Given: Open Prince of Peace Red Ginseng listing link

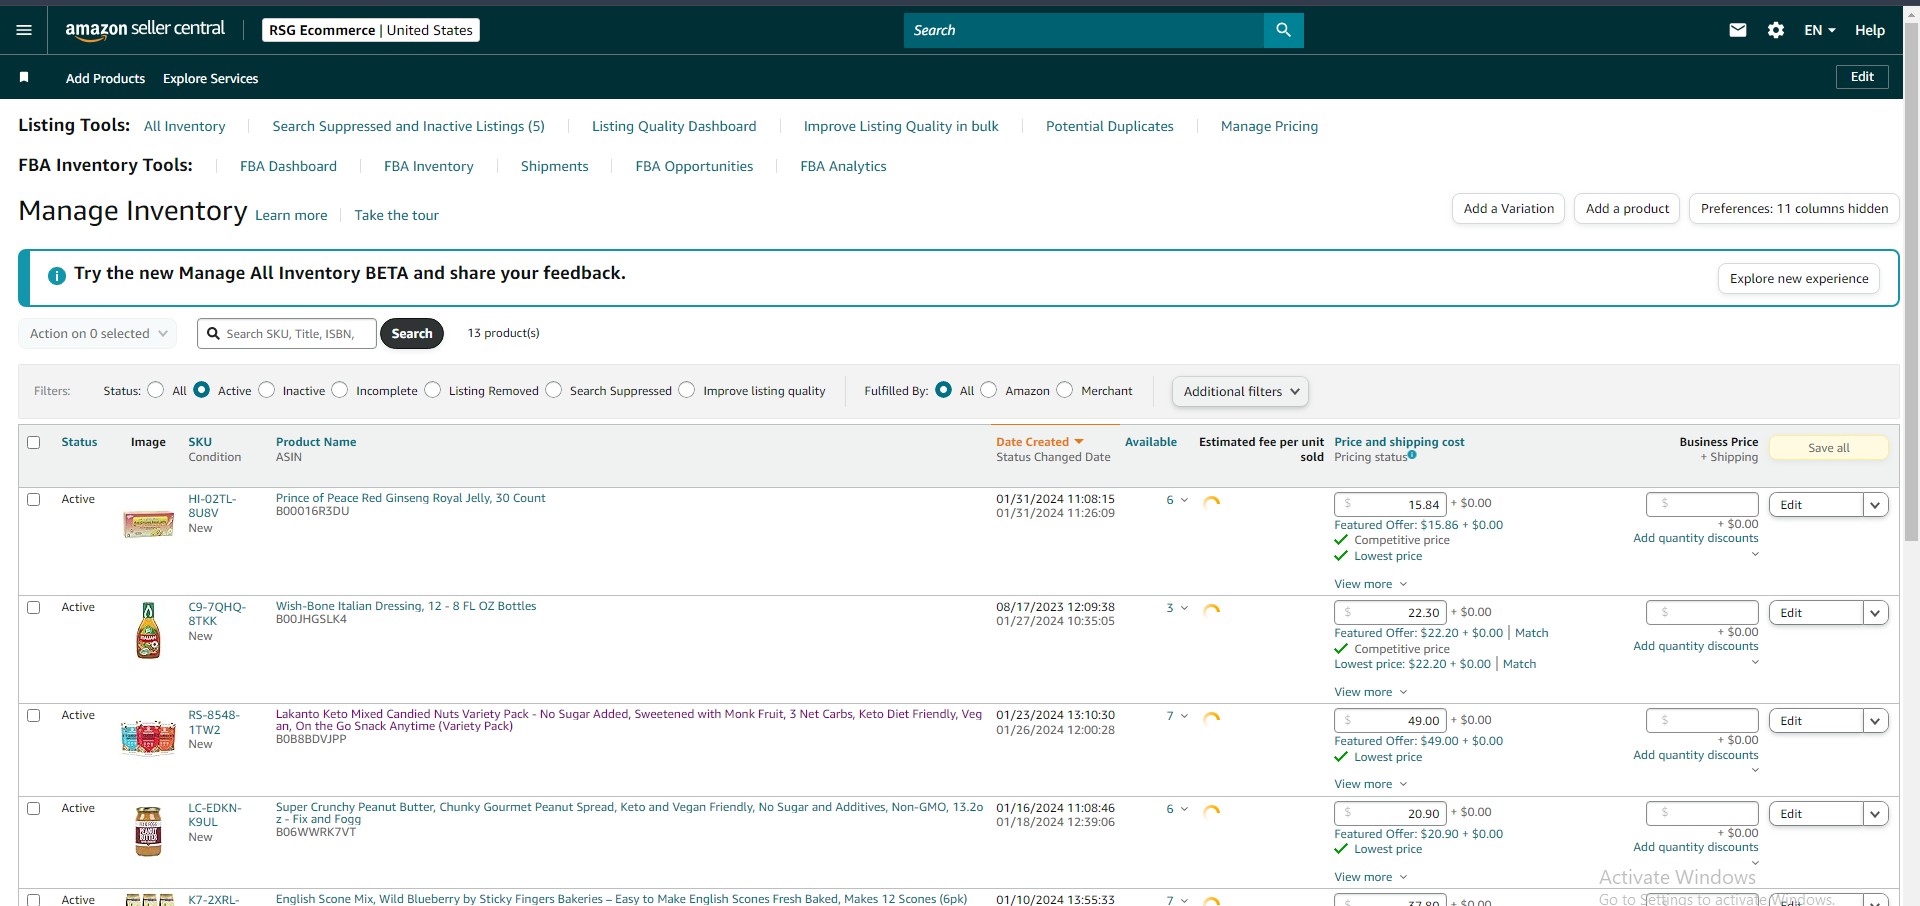Looking at the screenshot, I should pos(411,498).
